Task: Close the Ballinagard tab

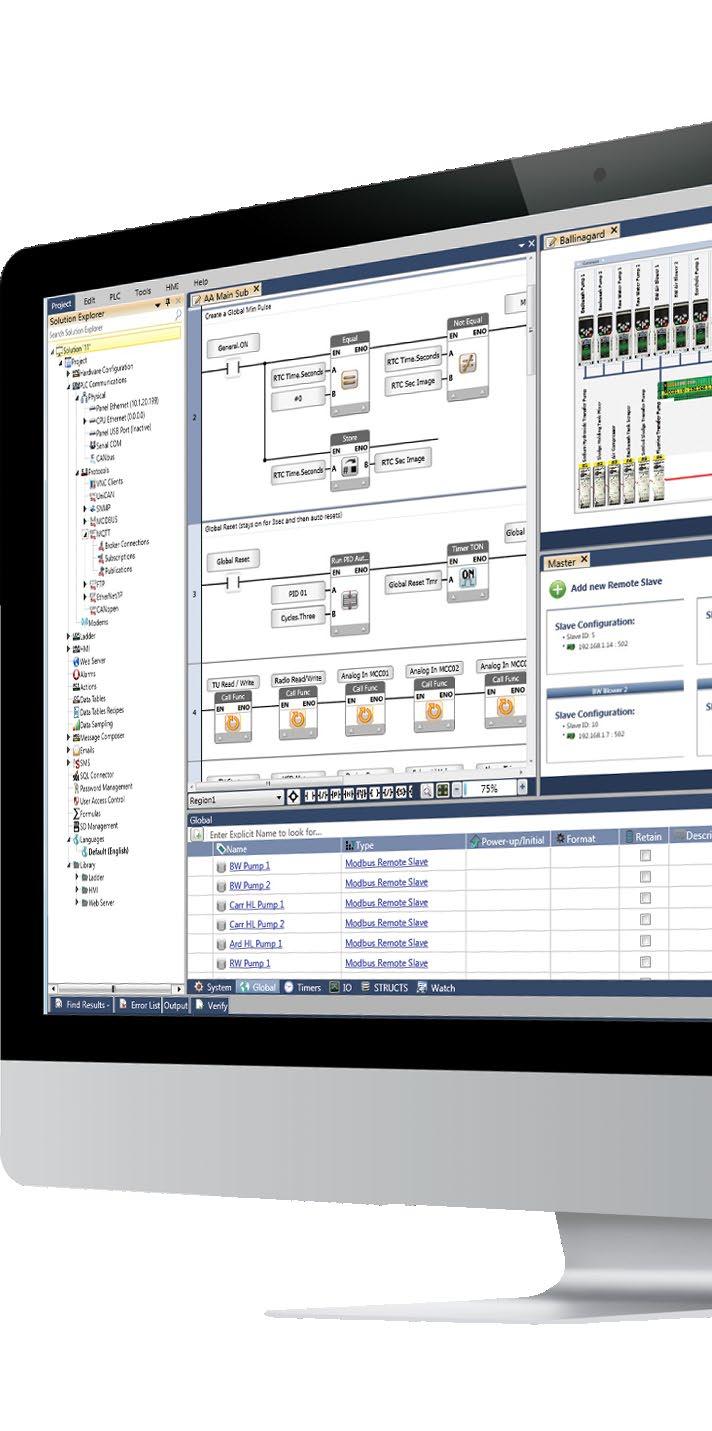Action: (614, 230)
